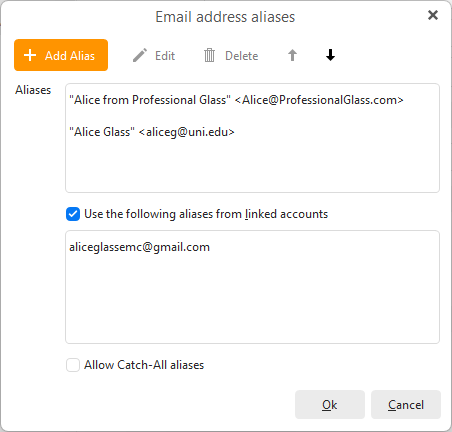Viewport: 452px width, 432px height.
Task: Click the pencil Edit icon
Action: [140, 55]
